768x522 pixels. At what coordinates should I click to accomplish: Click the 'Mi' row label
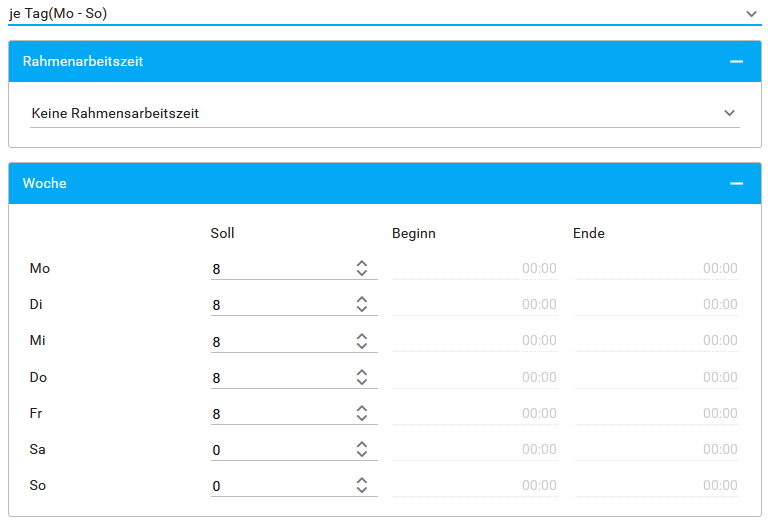tap(38, 340)
